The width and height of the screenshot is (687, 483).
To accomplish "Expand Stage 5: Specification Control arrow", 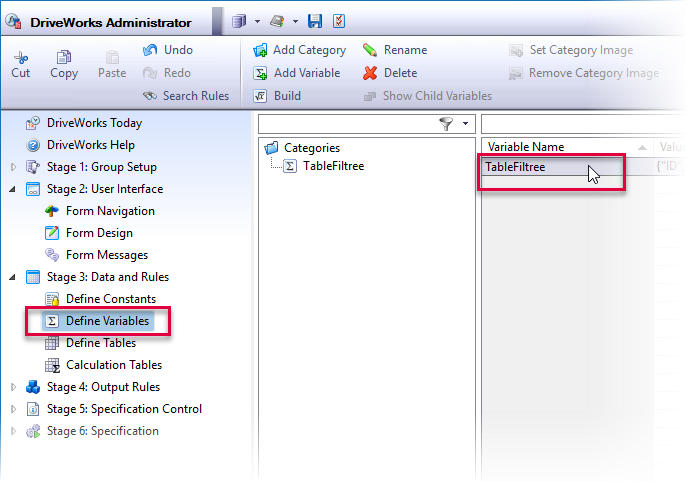I will click(x=13, y=409).
